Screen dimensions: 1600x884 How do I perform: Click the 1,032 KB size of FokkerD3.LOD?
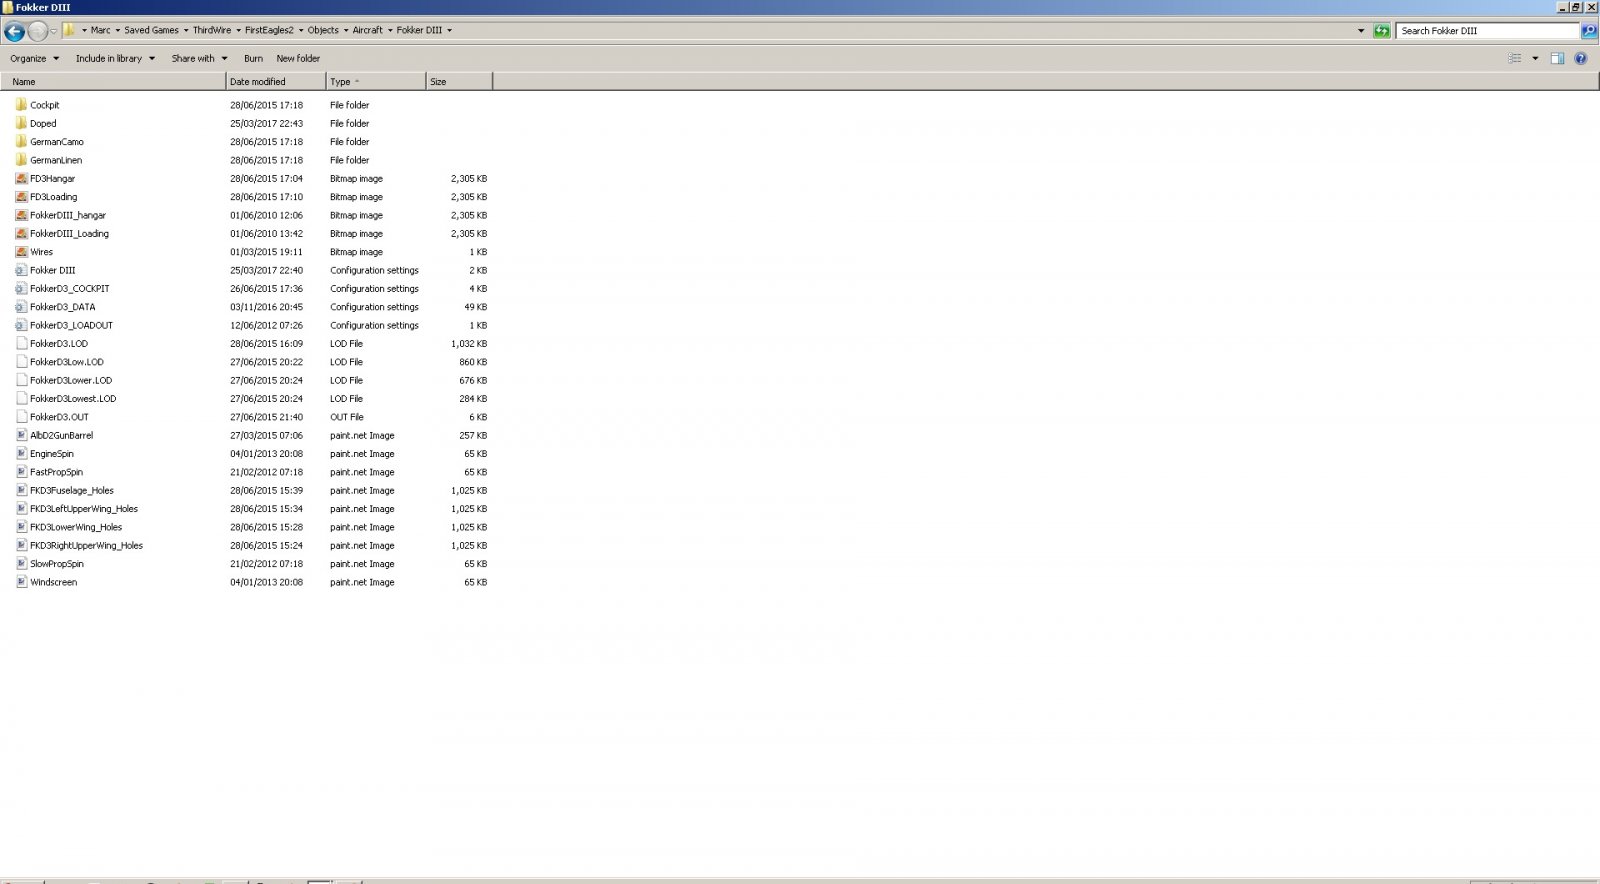click(469, 344)
